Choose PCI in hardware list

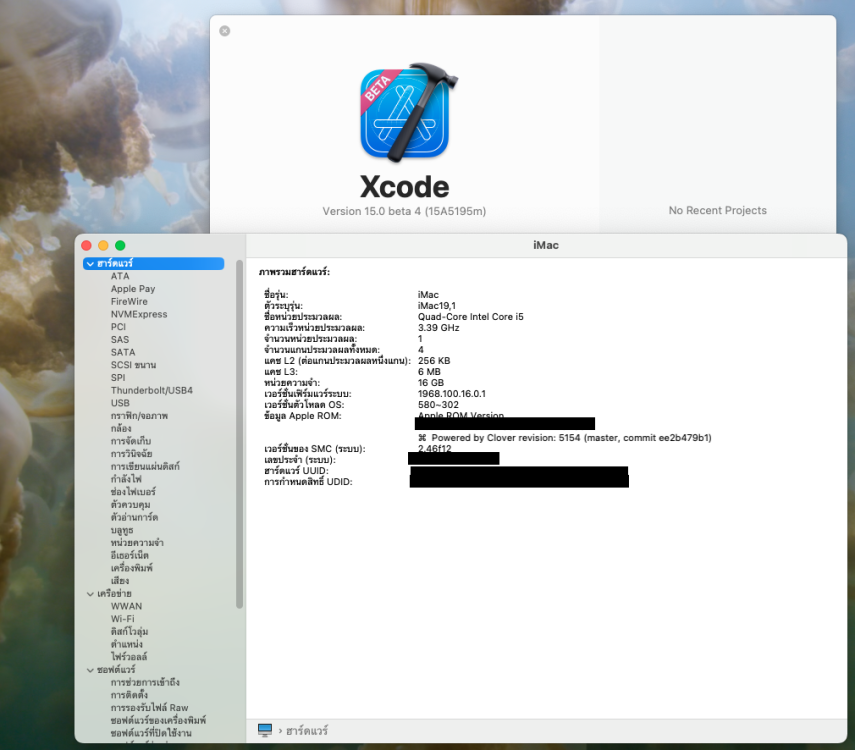118,327
